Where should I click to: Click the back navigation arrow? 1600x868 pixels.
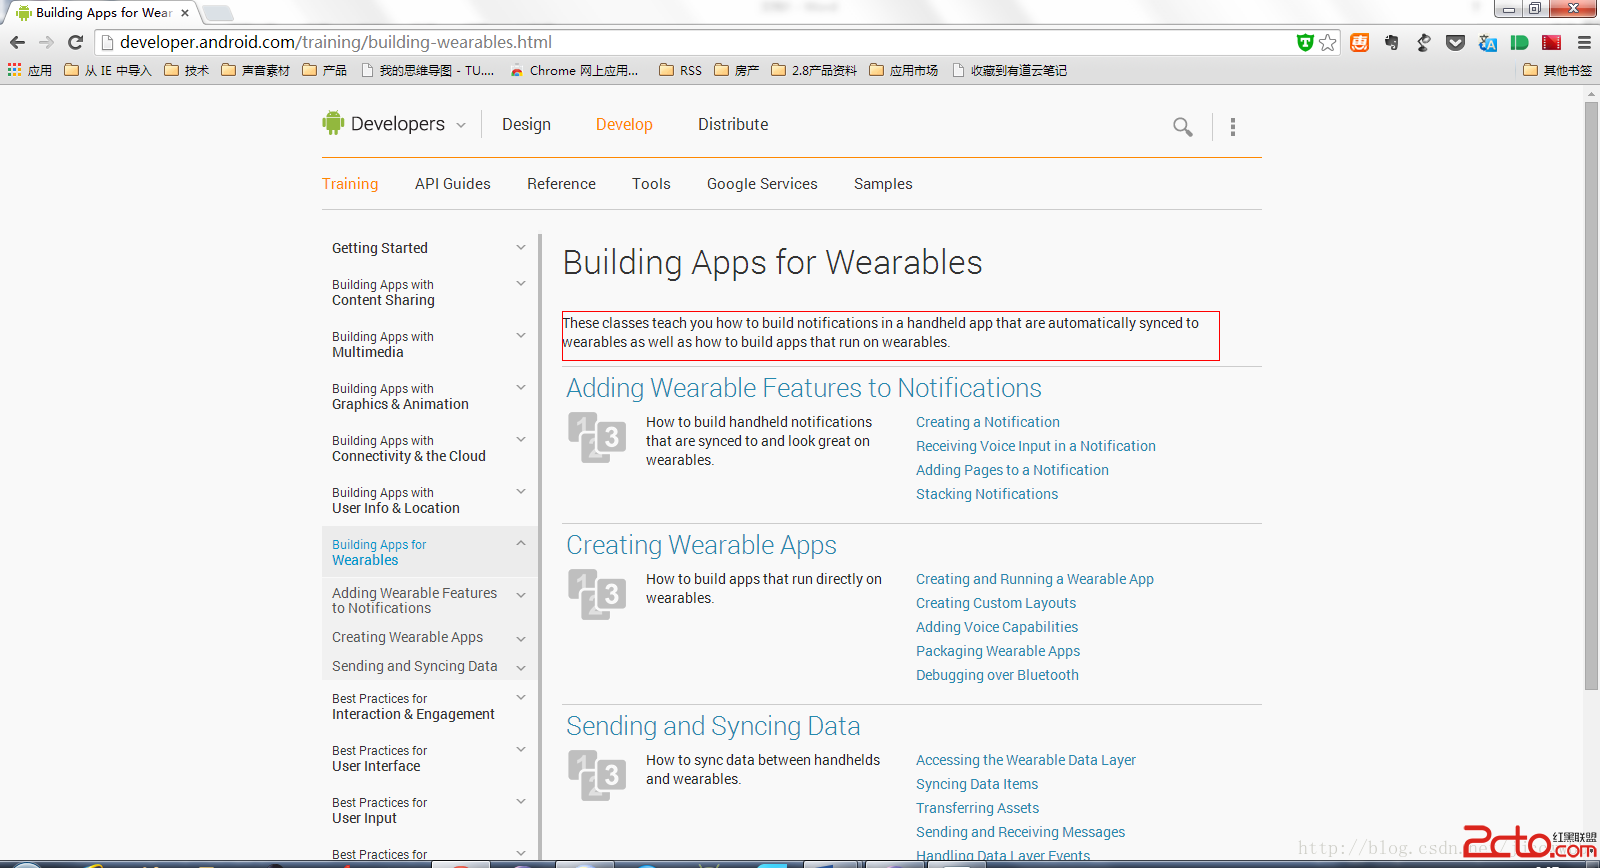point(17,42)
